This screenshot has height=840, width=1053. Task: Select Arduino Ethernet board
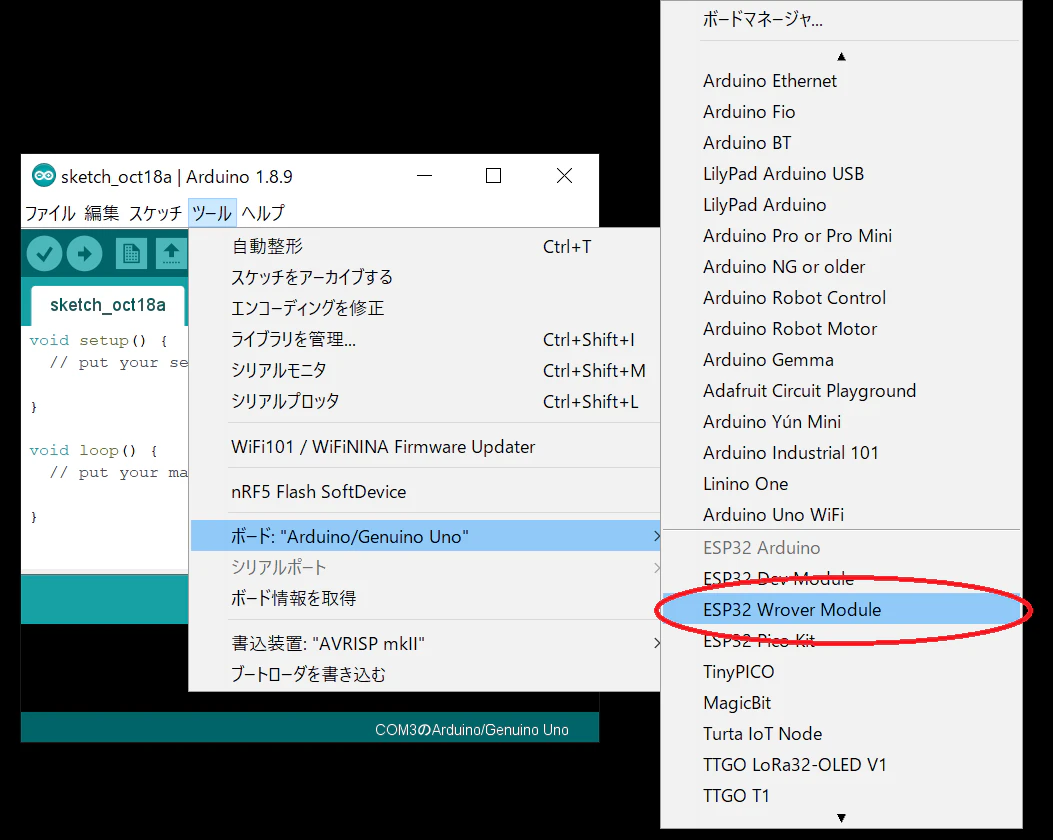[841, 81]
